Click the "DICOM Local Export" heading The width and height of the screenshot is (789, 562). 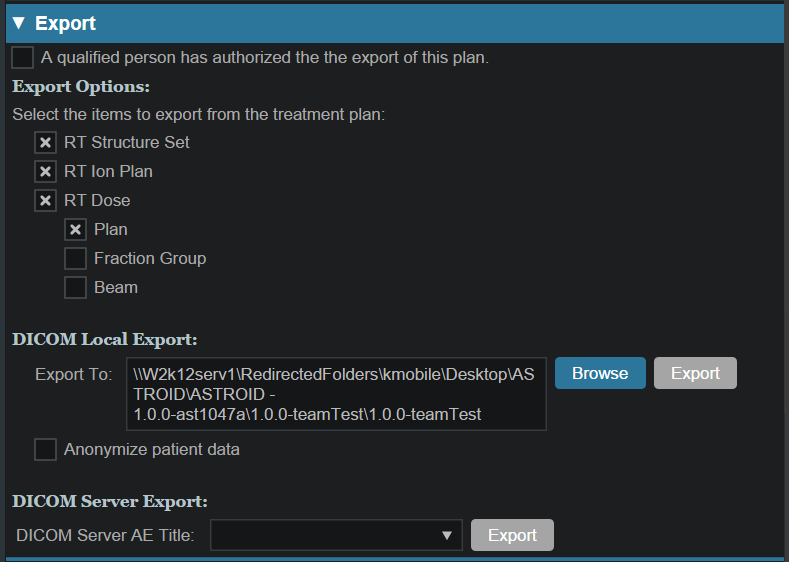(x=105, y=340)
